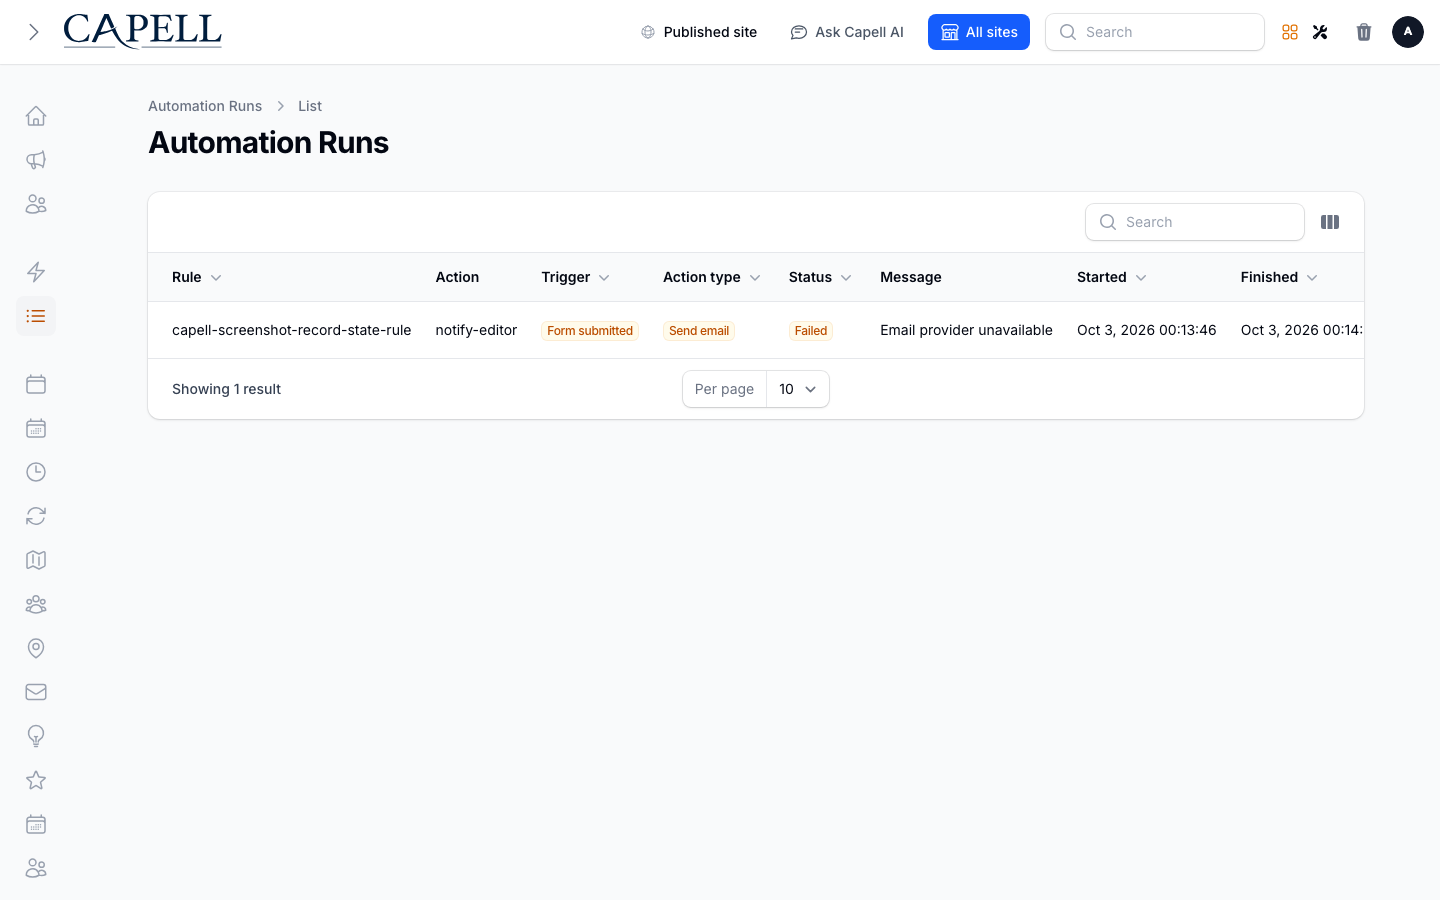This screenshot has width=1440, height=900.
Task: Click the trash icon in top bar
Action: [1364, 32]
